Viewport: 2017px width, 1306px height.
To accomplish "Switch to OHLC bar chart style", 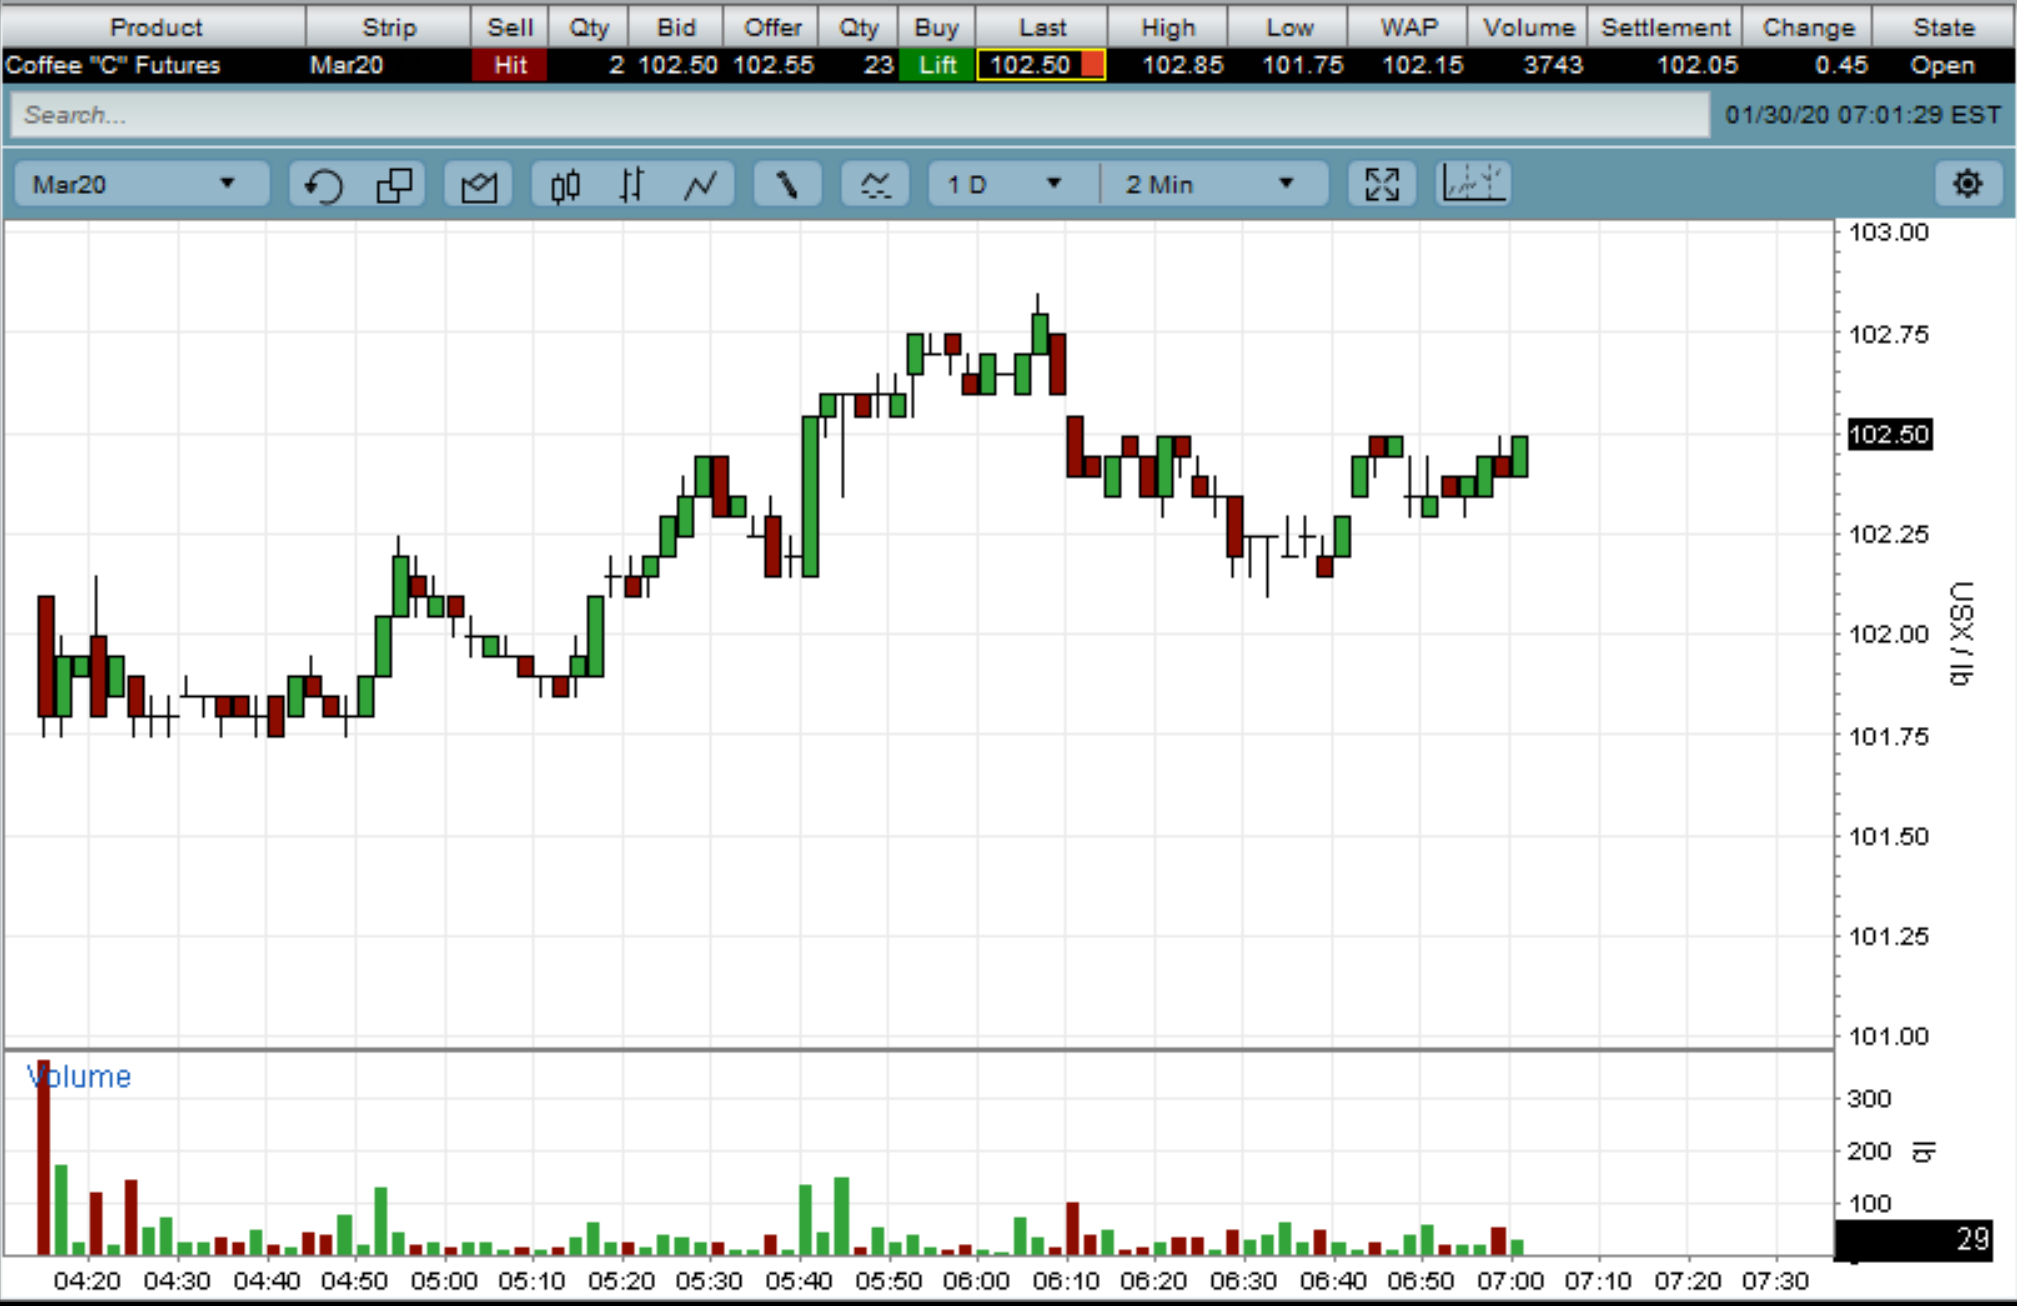I will (x=631, y=185).
